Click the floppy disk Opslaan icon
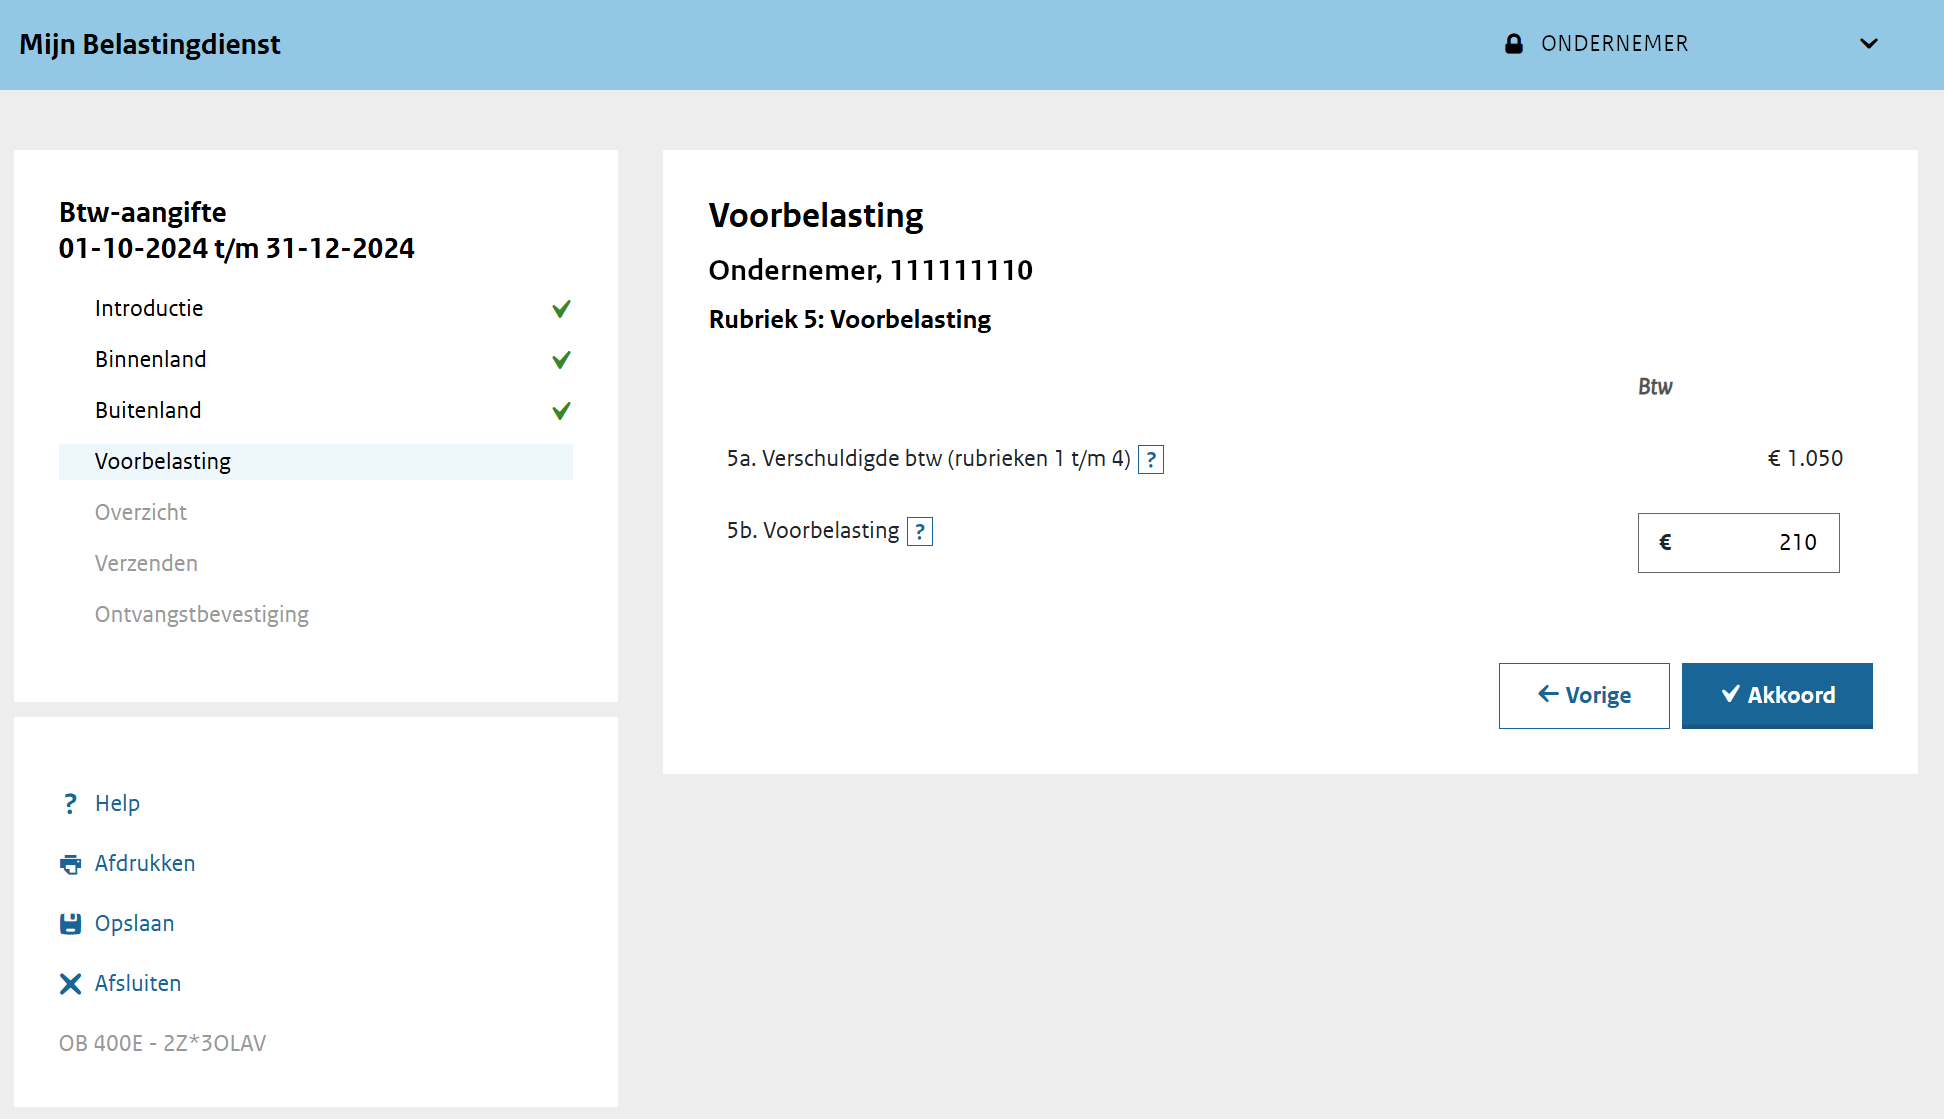 click(70, 924)
